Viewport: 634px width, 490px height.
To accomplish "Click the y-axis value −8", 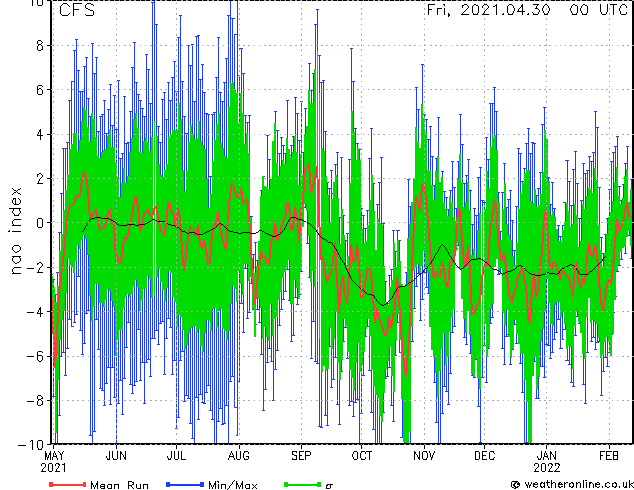I will (x=35, y=400).
